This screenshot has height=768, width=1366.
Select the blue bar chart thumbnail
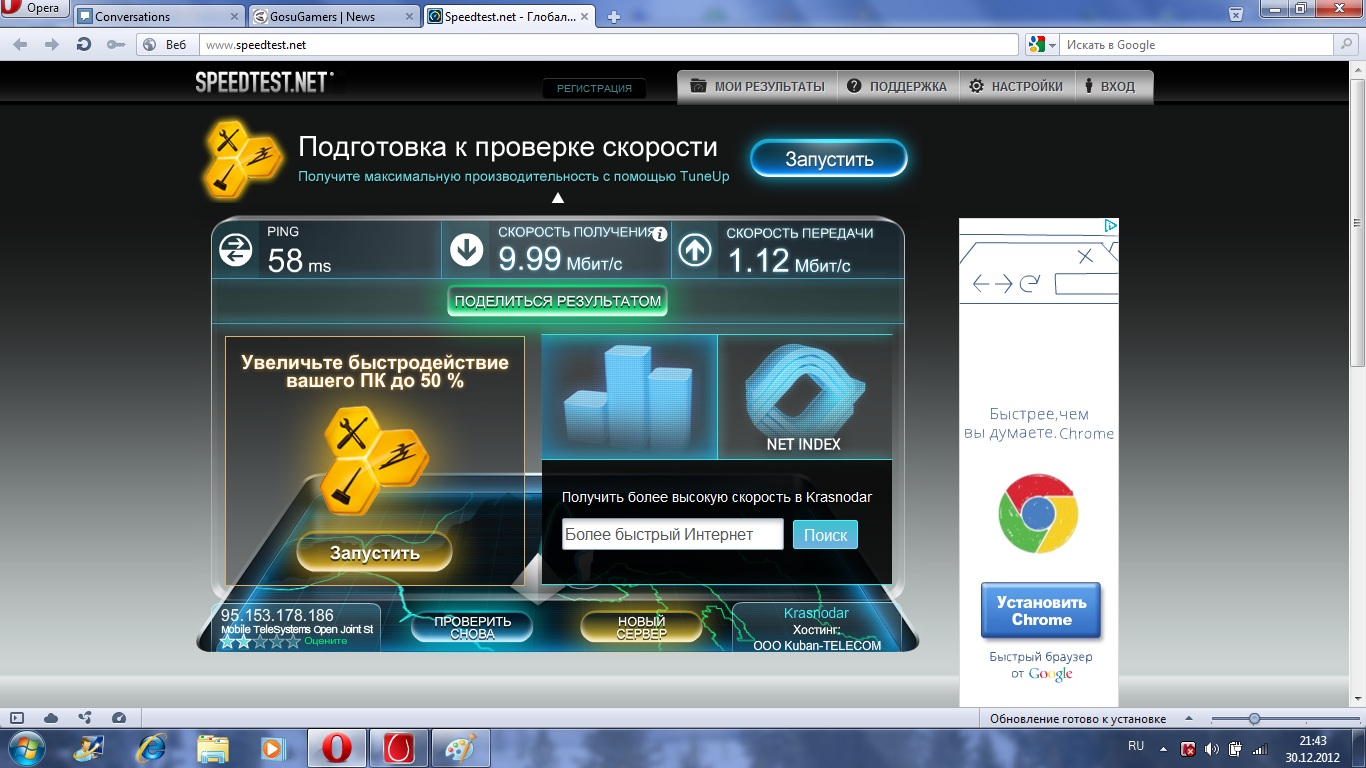pos(629,396)
